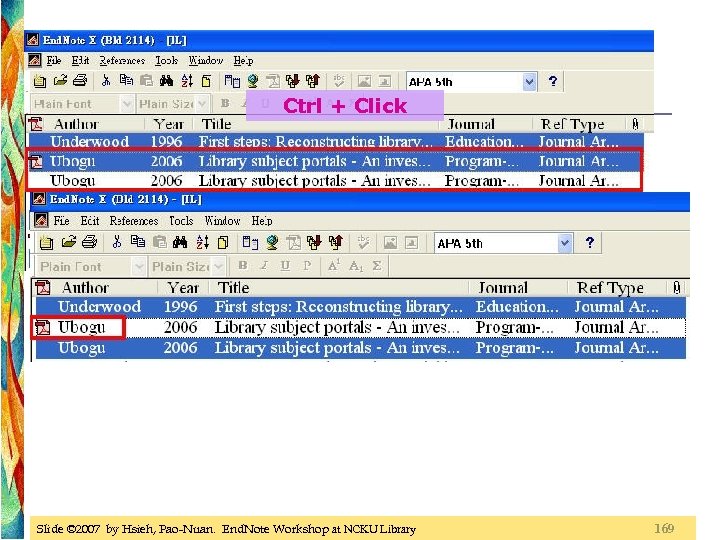The image size is (720, 540).
Task: Open APA 5th style dropdown in upper window
Action: pyautogui.click(x=529, y=82)
